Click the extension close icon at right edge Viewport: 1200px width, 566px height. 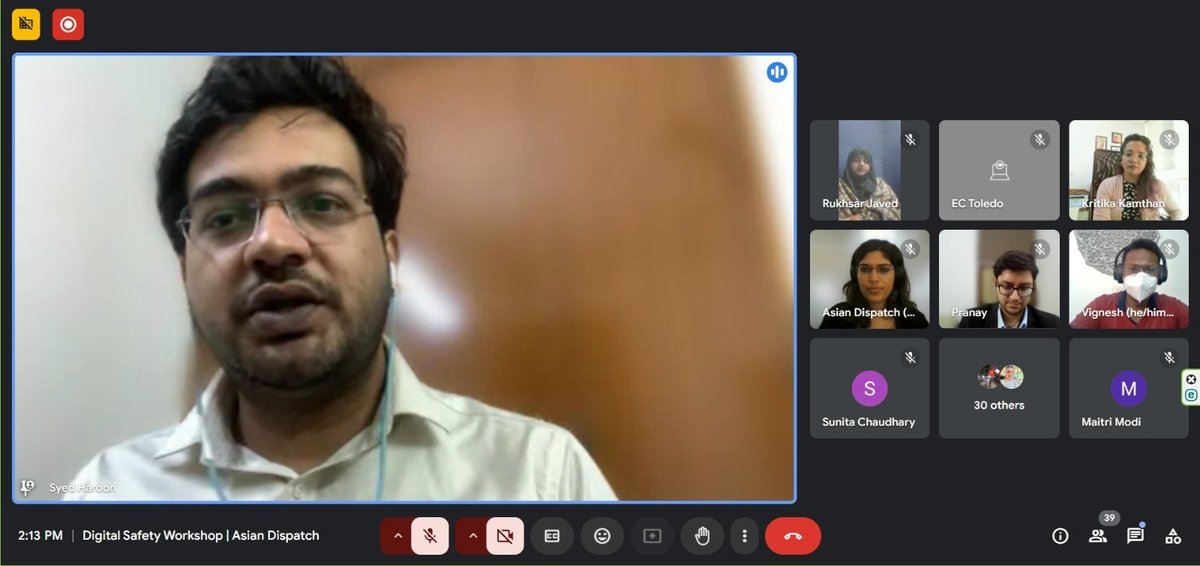(x=1191, y=379)
